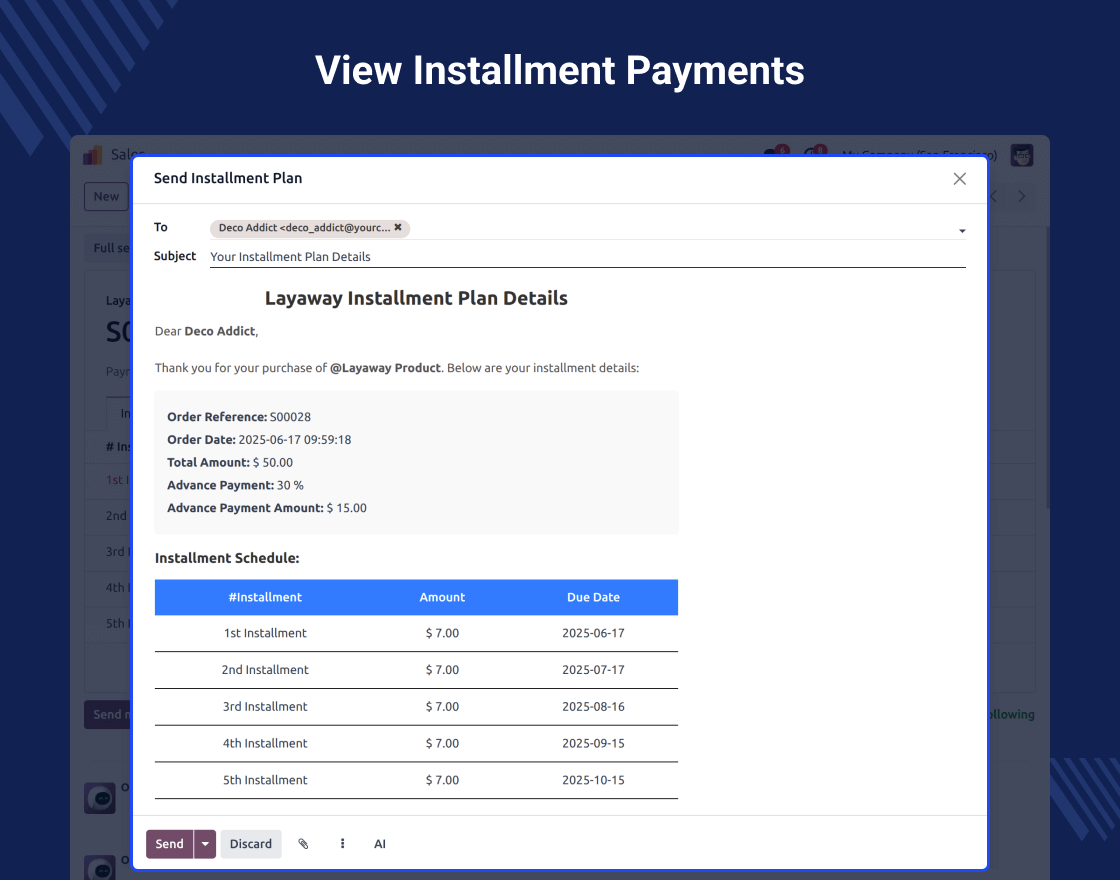1120x880 pixels.
Task: Click the Amount column header
Action: coord(442,597)
